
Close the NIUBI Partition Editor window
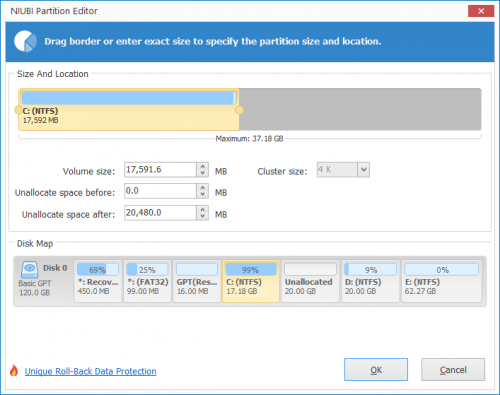[481, 11]
